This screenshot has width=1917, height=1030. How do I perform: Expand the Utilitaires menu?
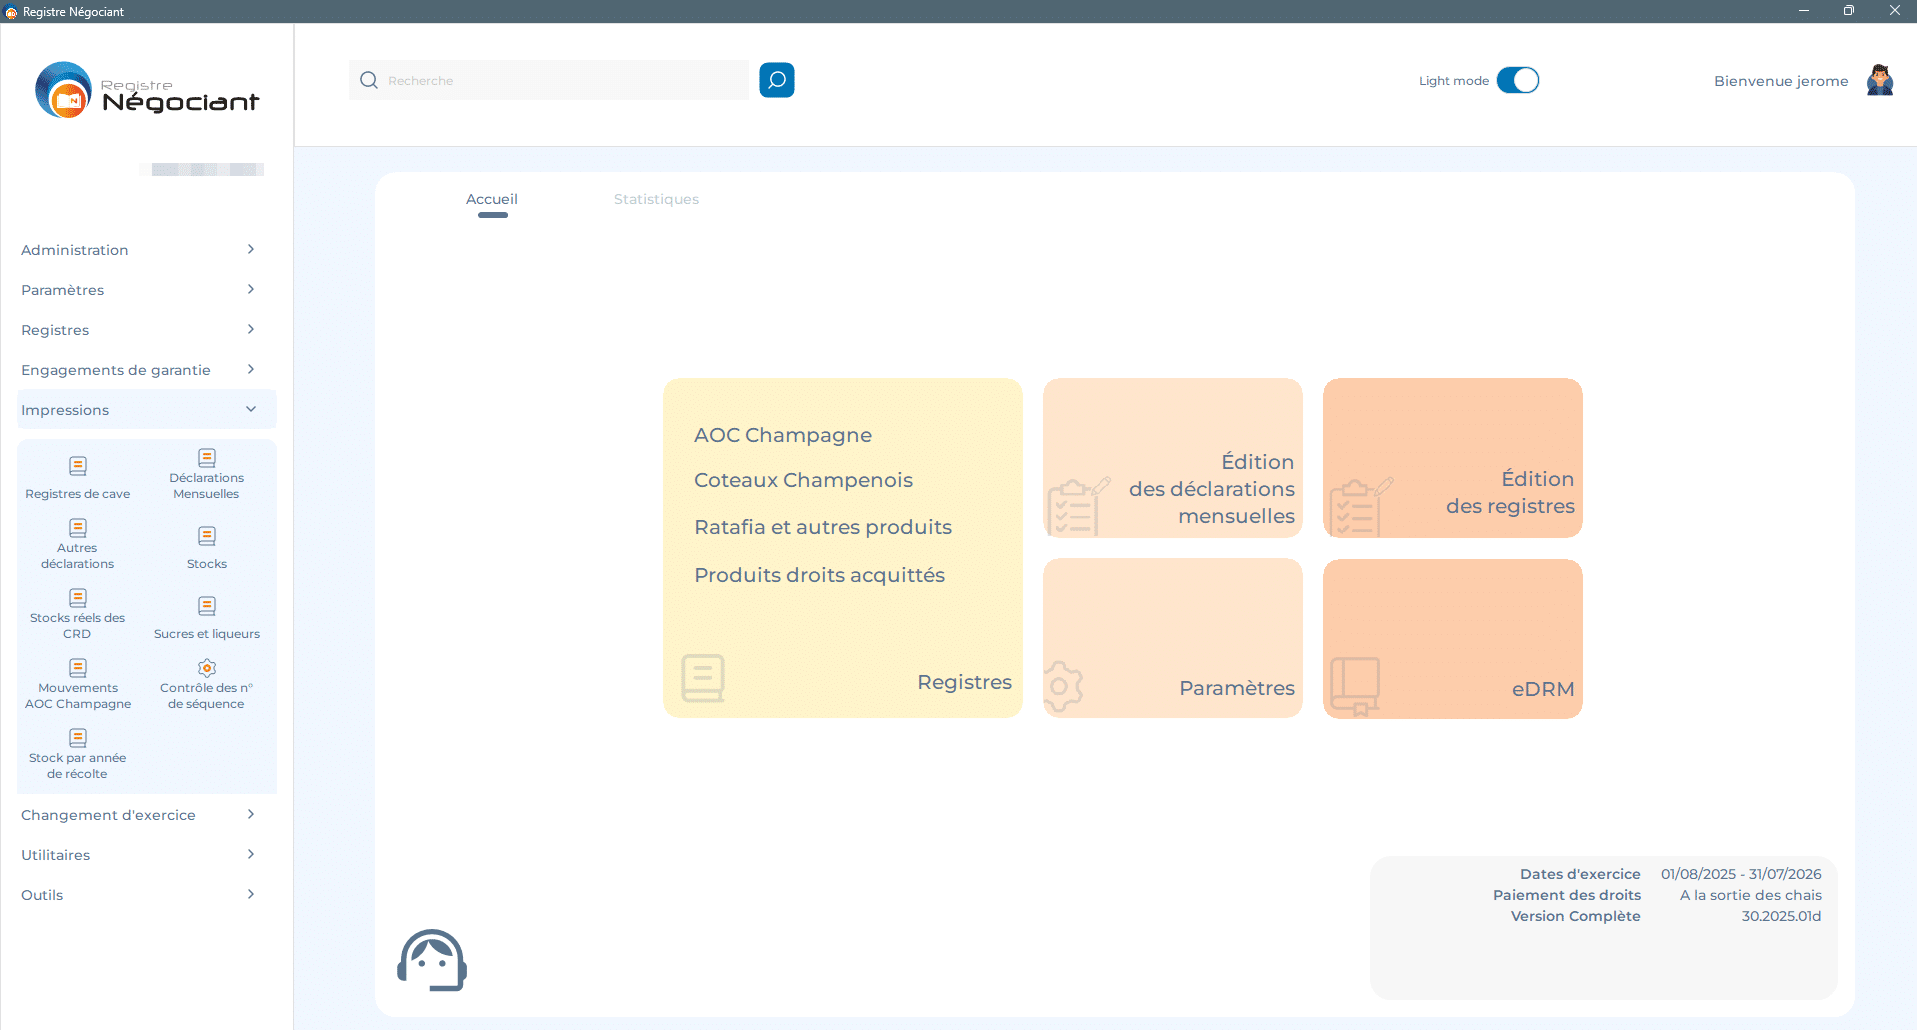click(x=138, y=855)
